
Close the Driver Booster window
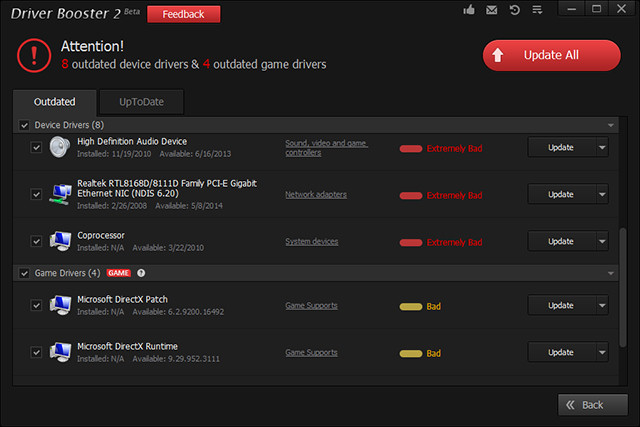point(622,9)
